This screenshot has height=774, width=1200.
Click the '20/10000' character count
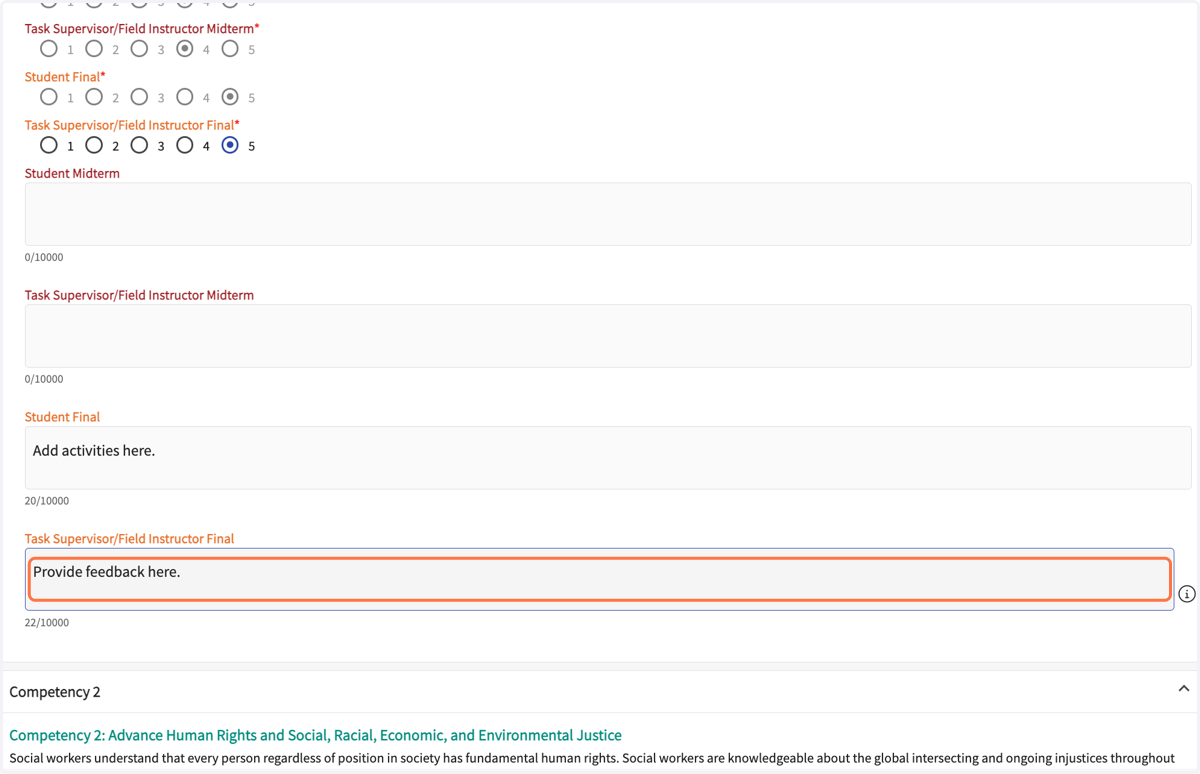pos(47,500)
